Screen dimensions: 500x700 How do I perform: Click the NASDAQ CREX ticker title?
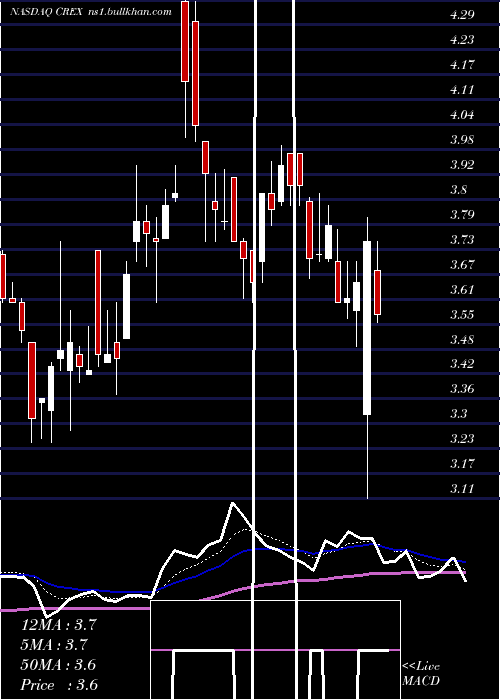[x=46, y=12]
